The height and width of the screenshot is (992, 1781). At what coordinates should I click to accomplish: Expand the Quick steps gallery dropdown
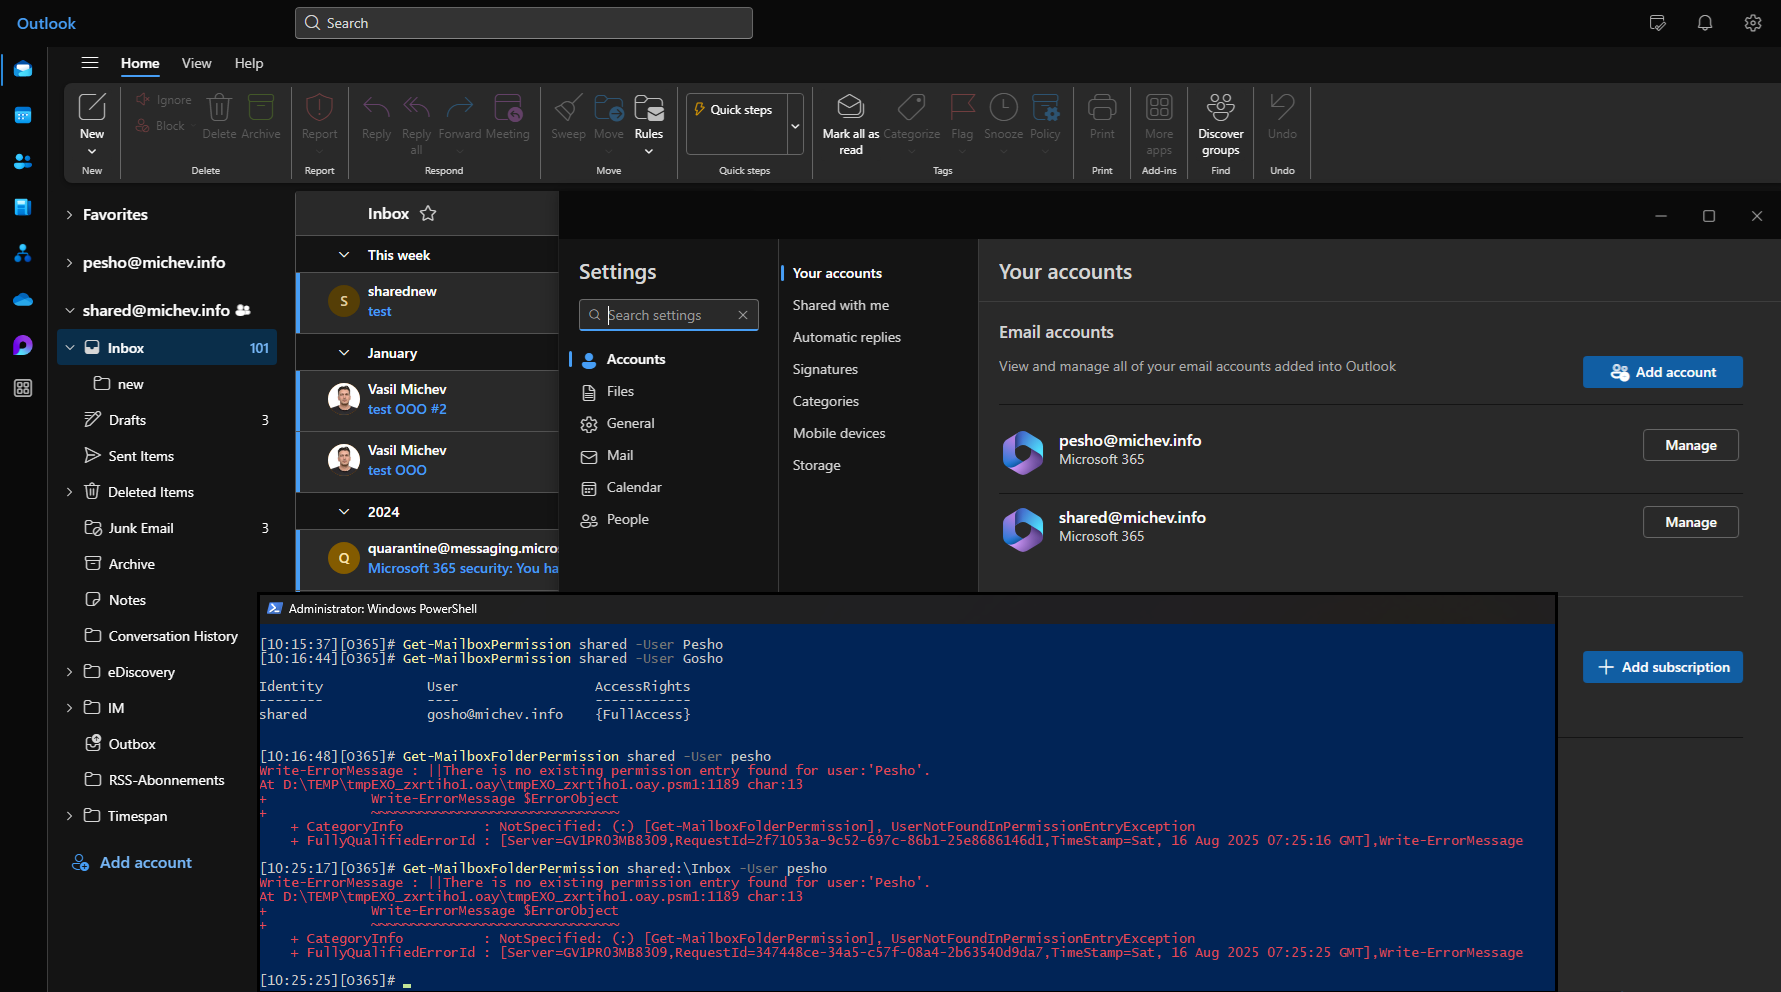pyautogui.click(x=795, y=126)
